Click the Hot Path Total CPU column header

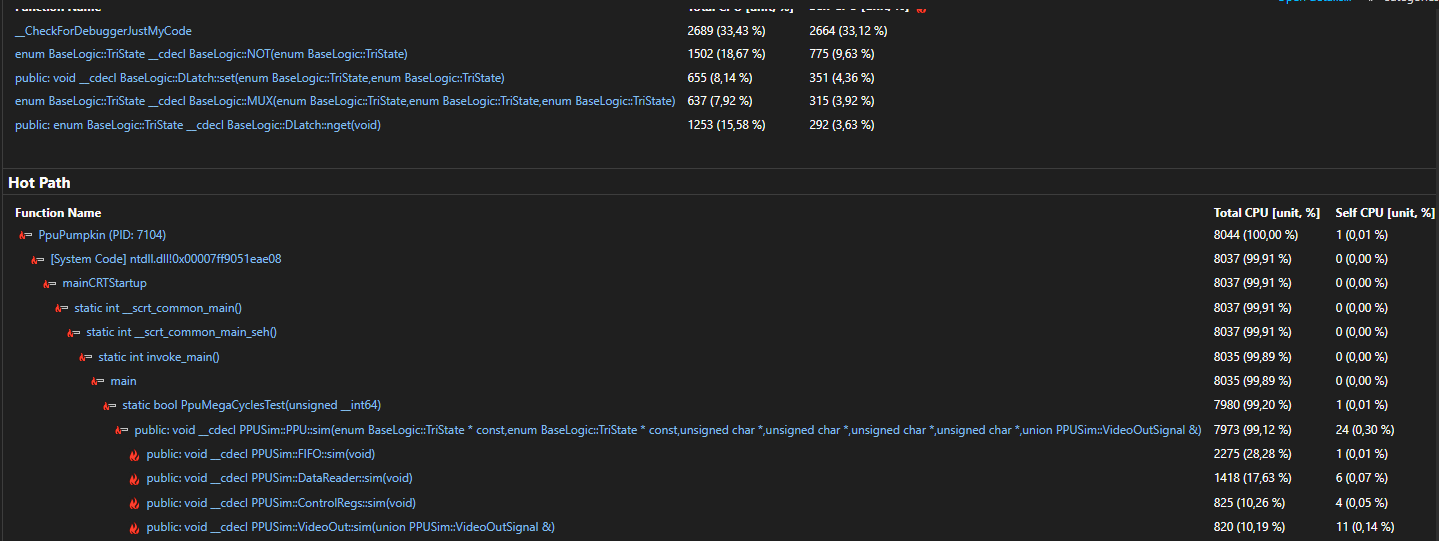tap(1267, 213)
